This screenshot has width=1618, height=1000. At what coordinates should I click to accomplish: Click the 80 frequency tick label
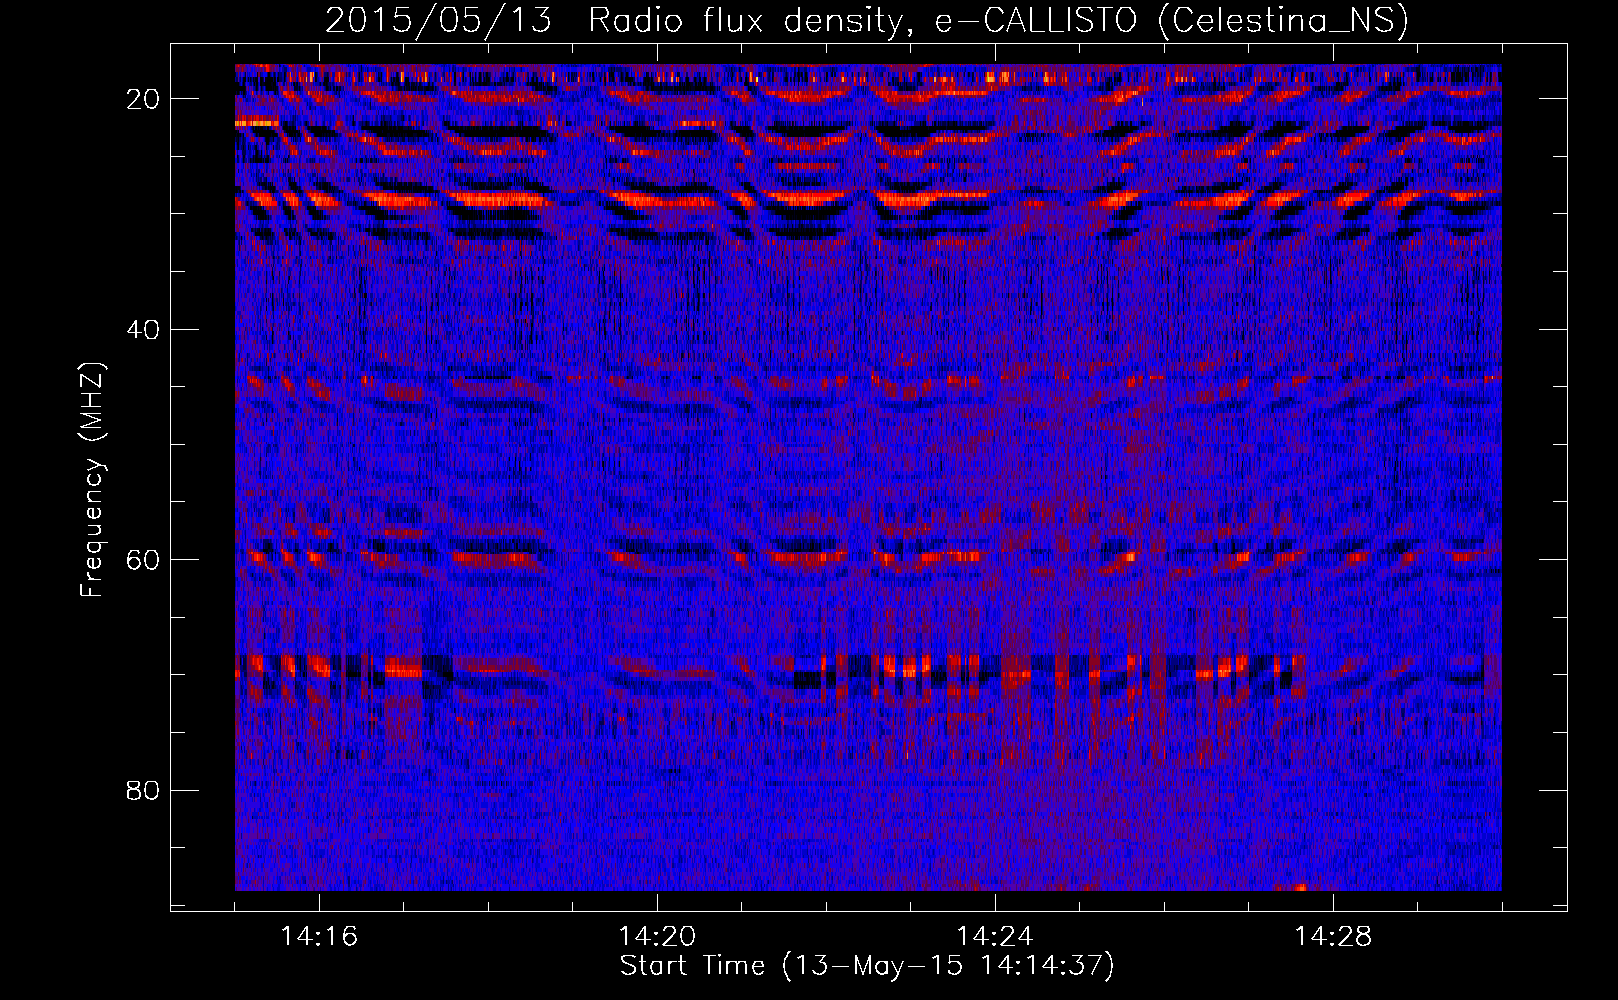[x=144, y=791]
